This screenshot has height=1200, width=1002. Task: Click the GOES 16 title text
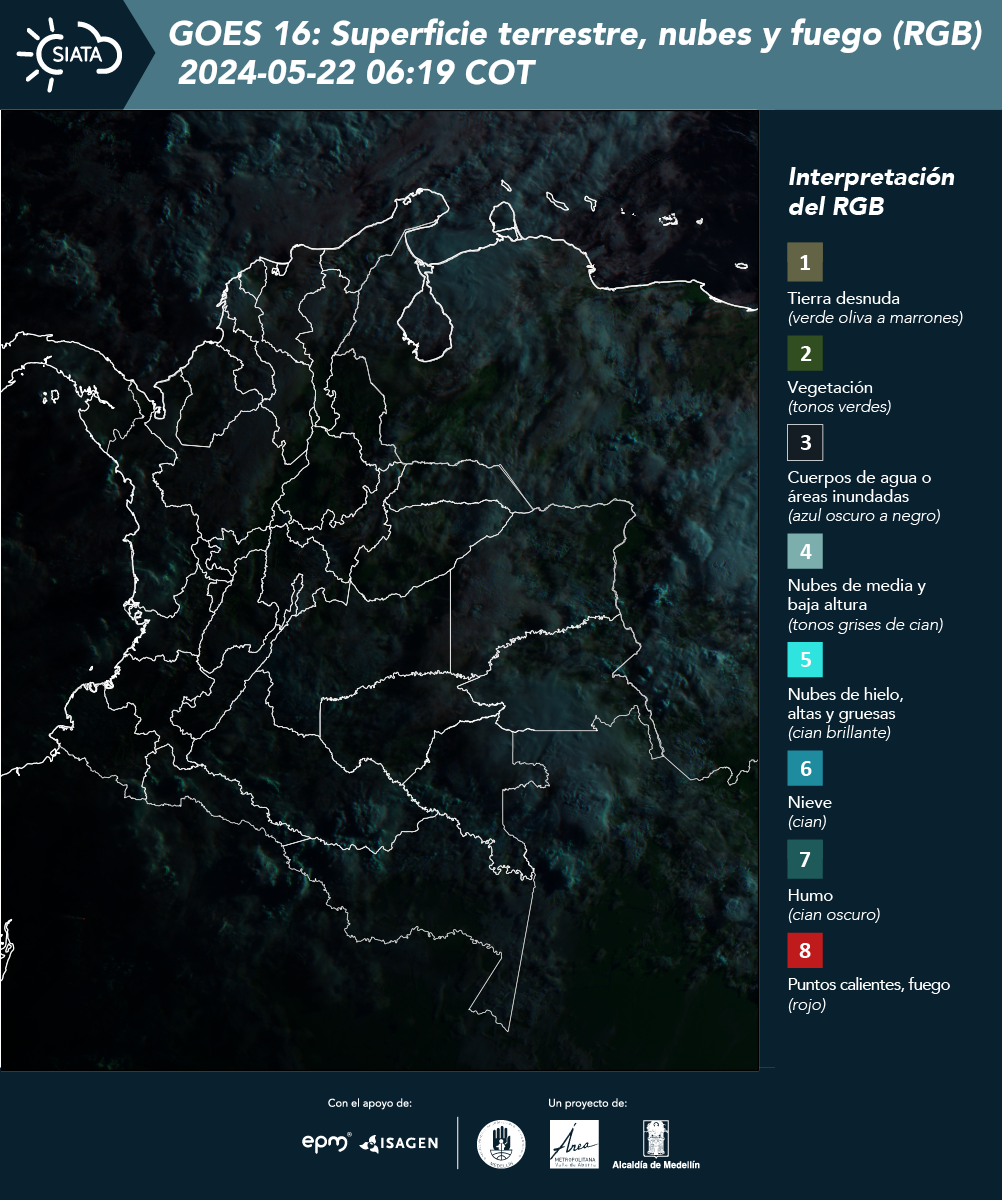click(x=575, y=35)
